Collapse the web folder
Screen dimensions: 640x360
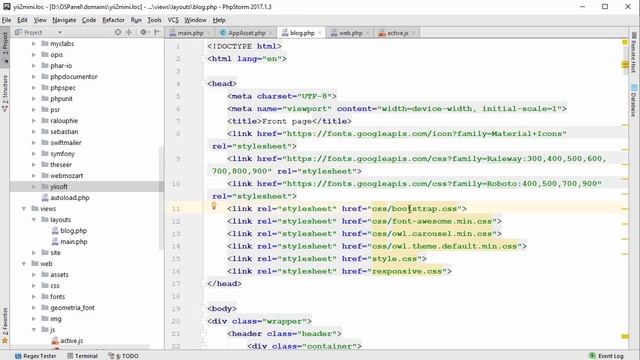pos(24,264)
